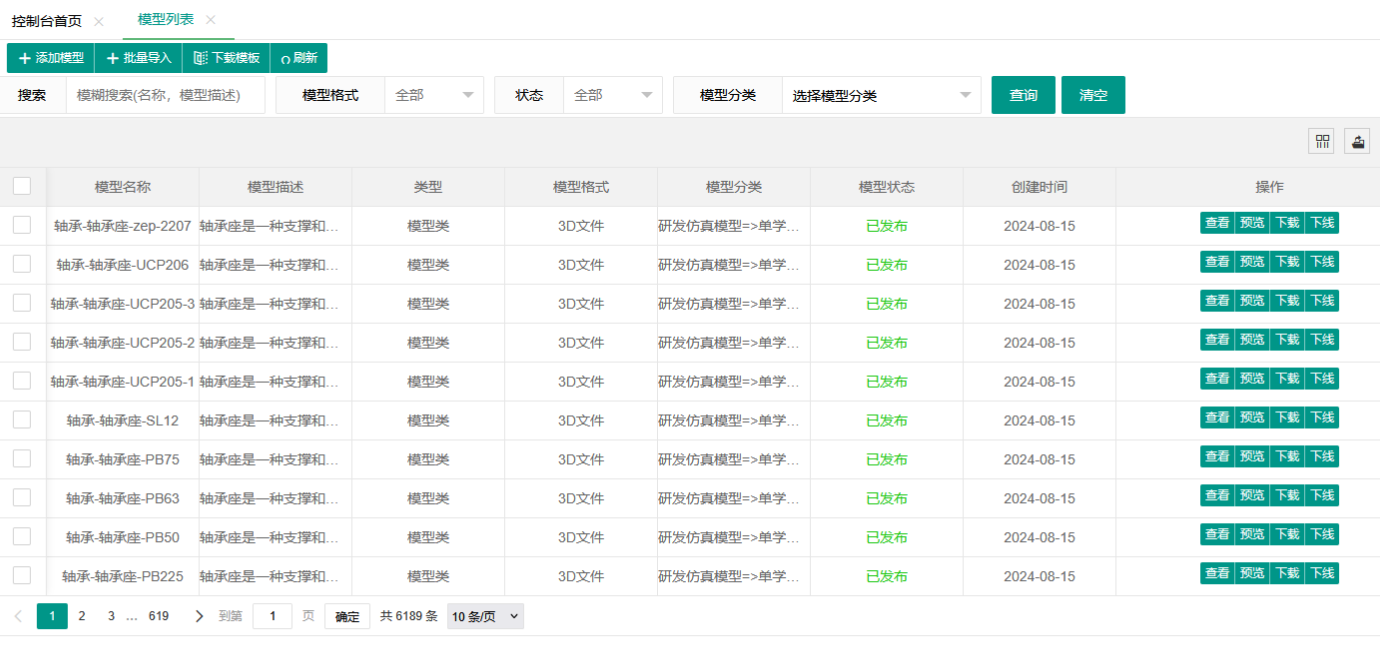Click the 查询 button
The image size is (1380, 651).
[x=1023, y=95]
